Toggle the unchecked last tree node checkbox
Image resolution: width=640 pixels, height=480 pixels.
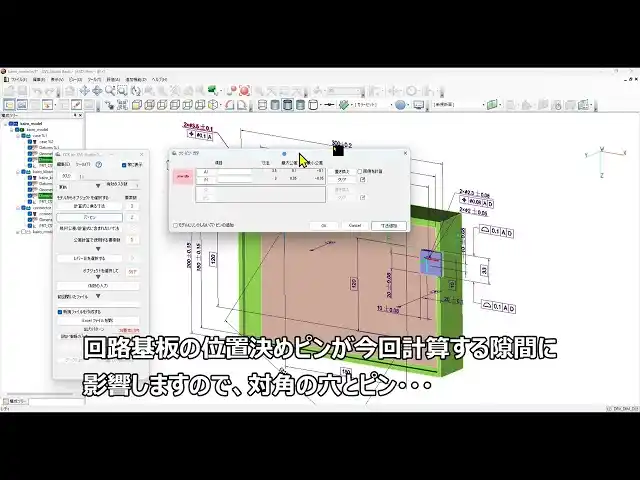click(24, 232)
